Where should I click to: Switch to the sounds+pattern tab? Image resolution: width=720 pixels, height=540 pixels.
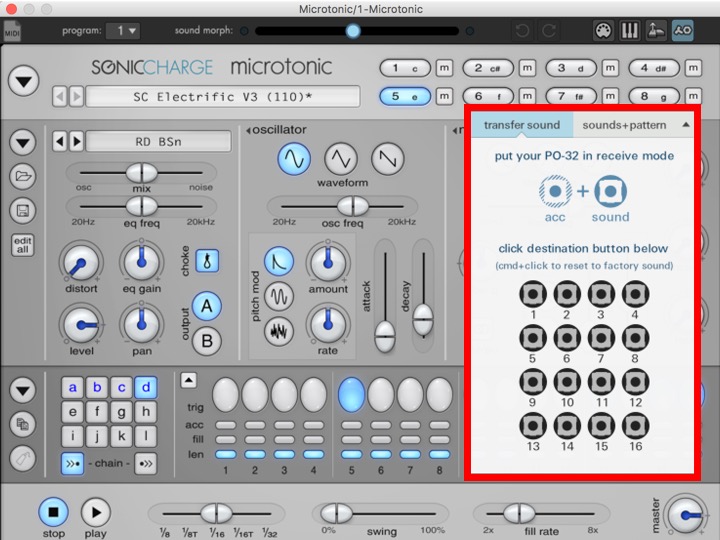[x=624, y=125]
